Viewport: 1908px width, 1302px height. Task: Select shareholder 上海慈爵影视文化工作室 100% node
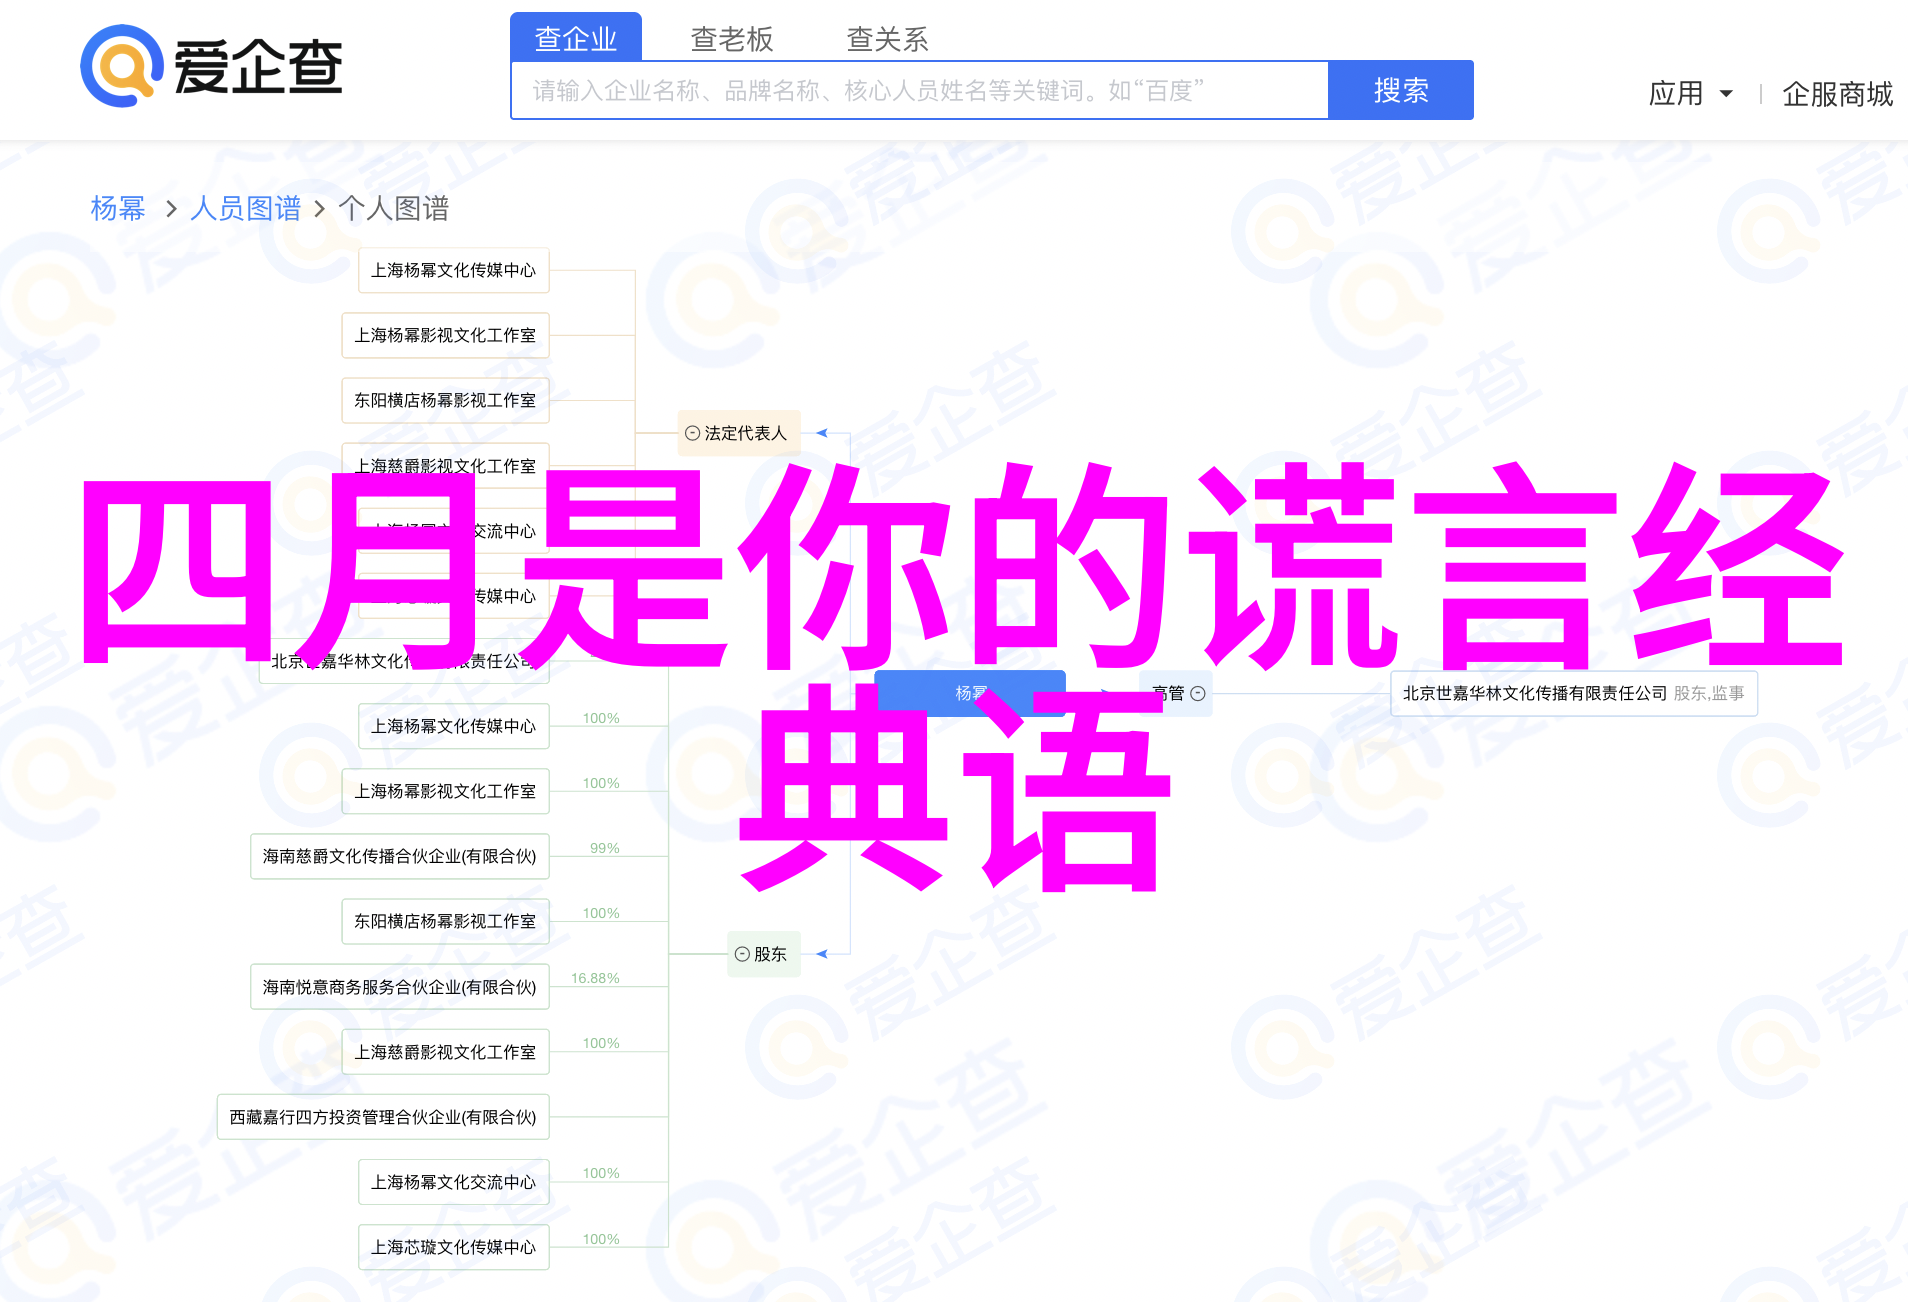pos(446,1052)
